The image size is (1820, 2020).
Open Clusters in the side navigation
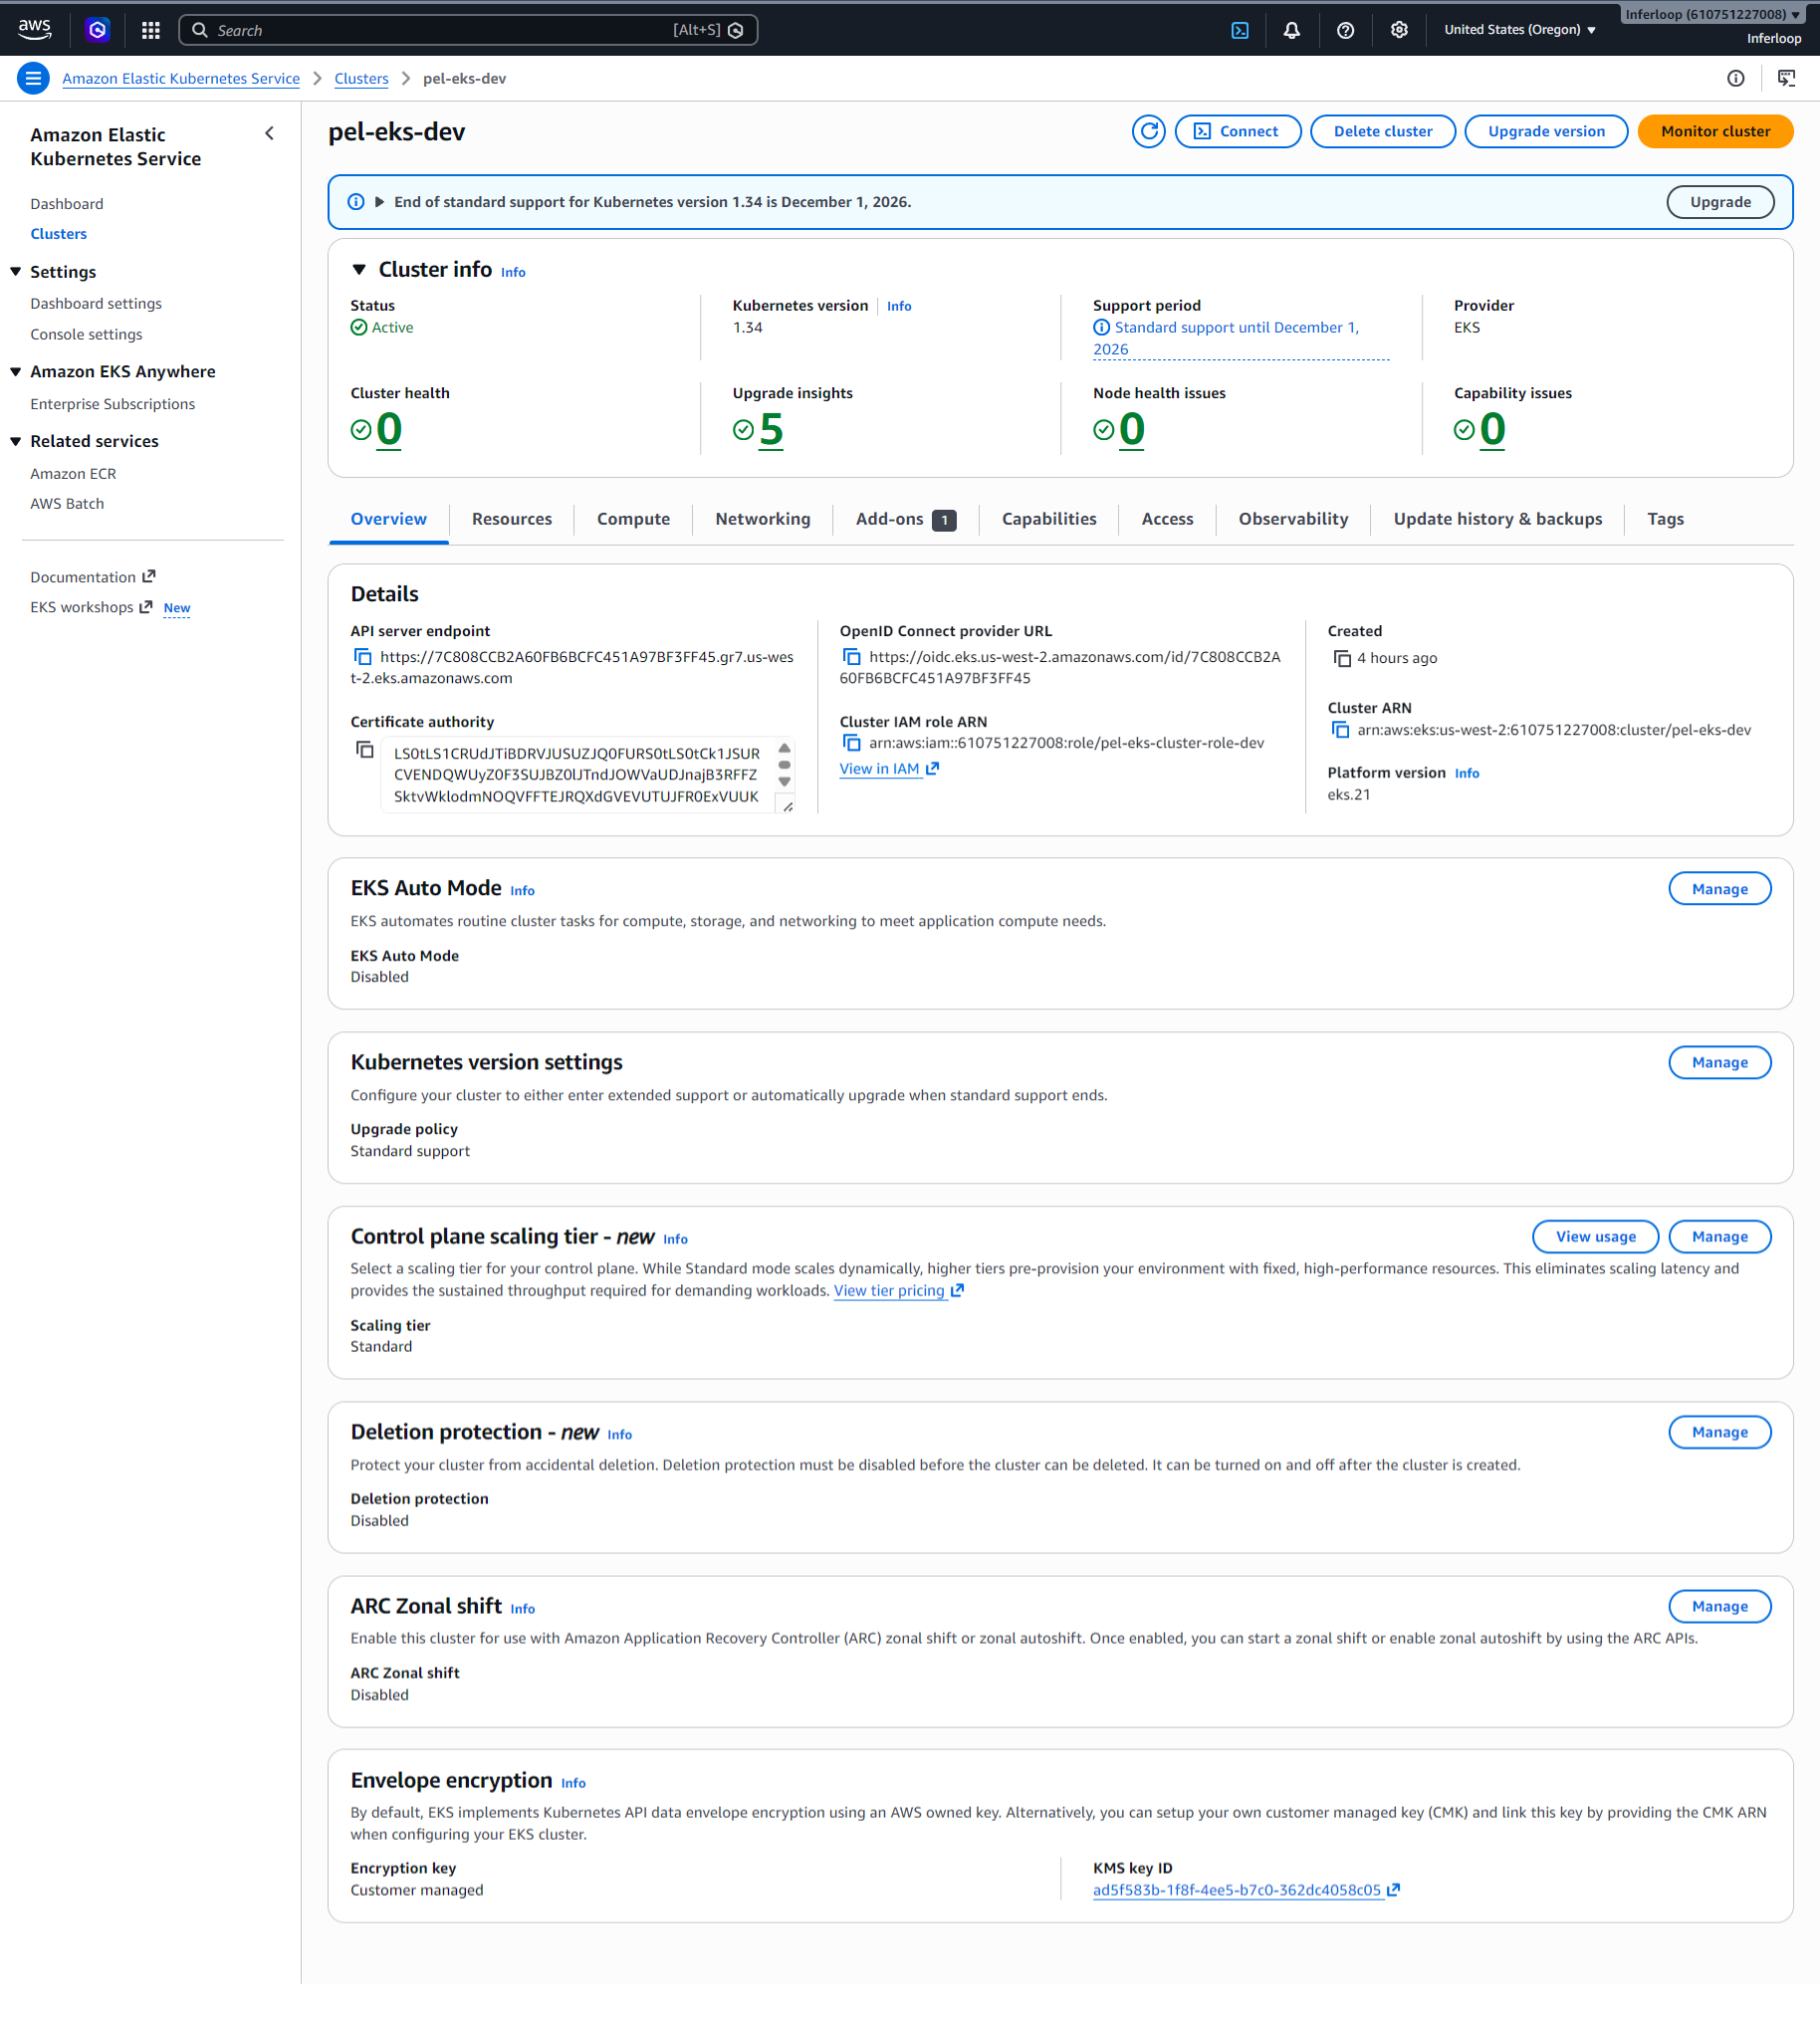pyautogui.click(x=58, y=234)
